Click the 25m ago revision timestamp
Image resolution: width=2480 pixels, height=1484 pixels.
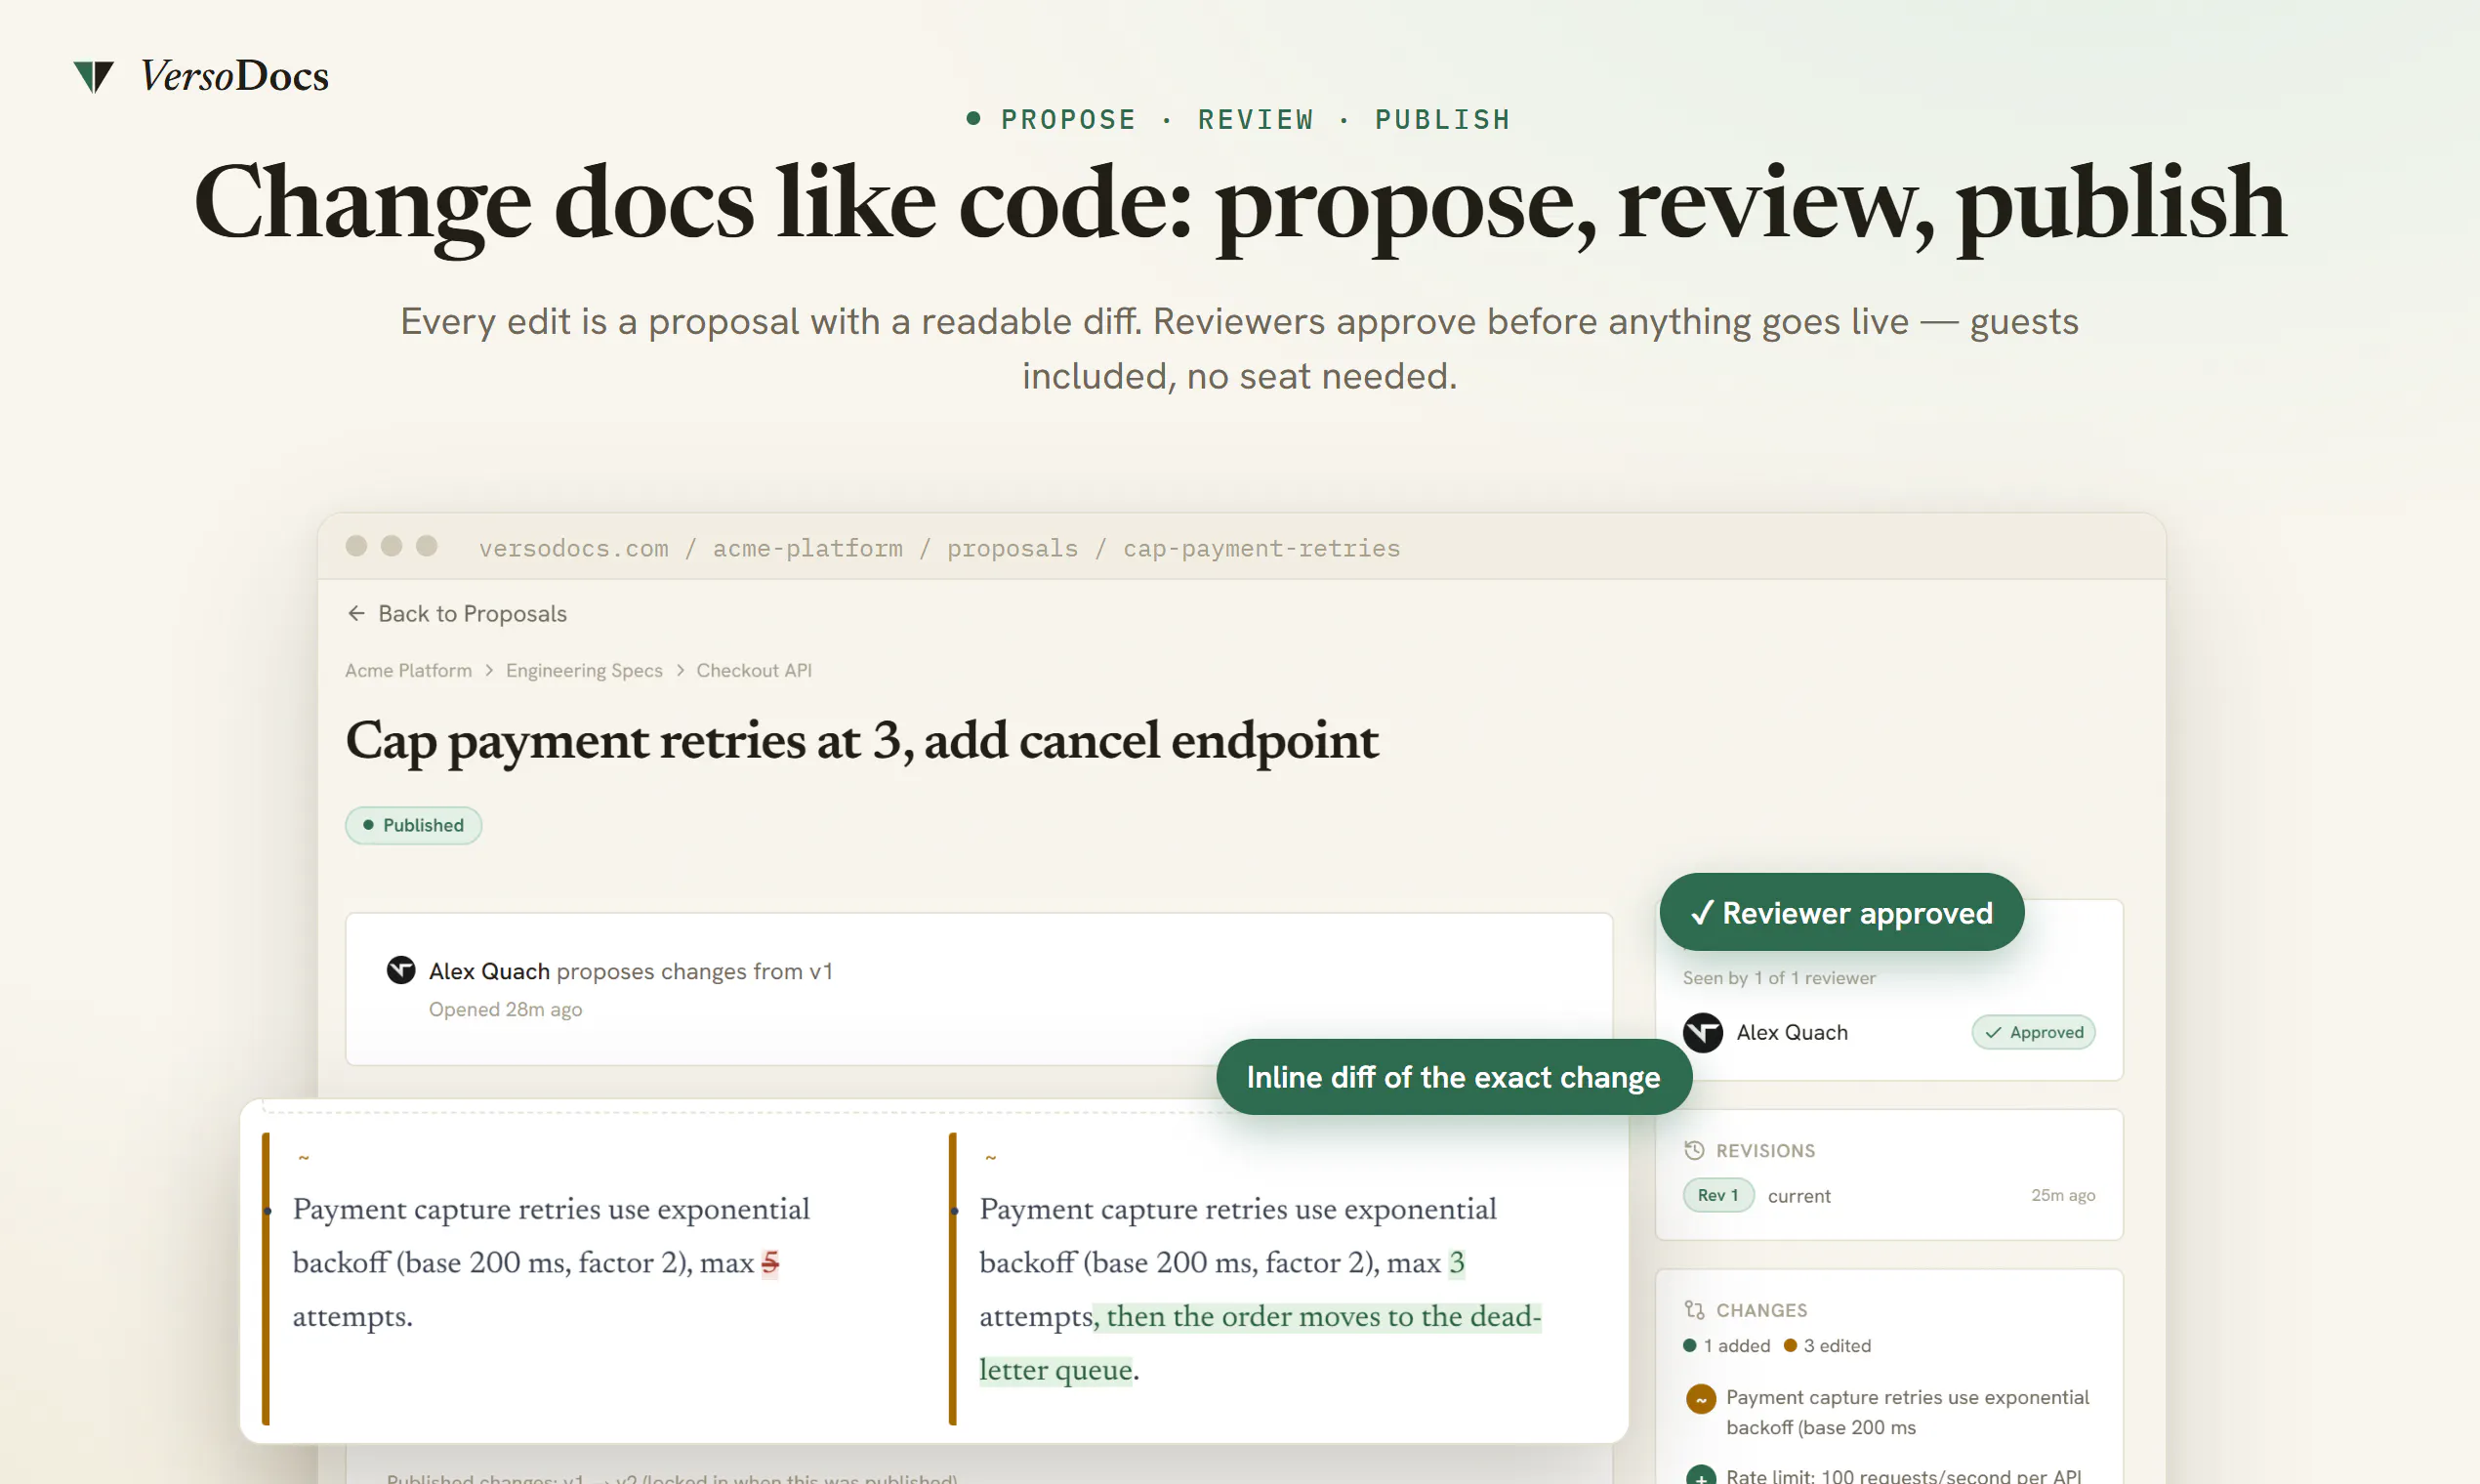[2063, 1195]
